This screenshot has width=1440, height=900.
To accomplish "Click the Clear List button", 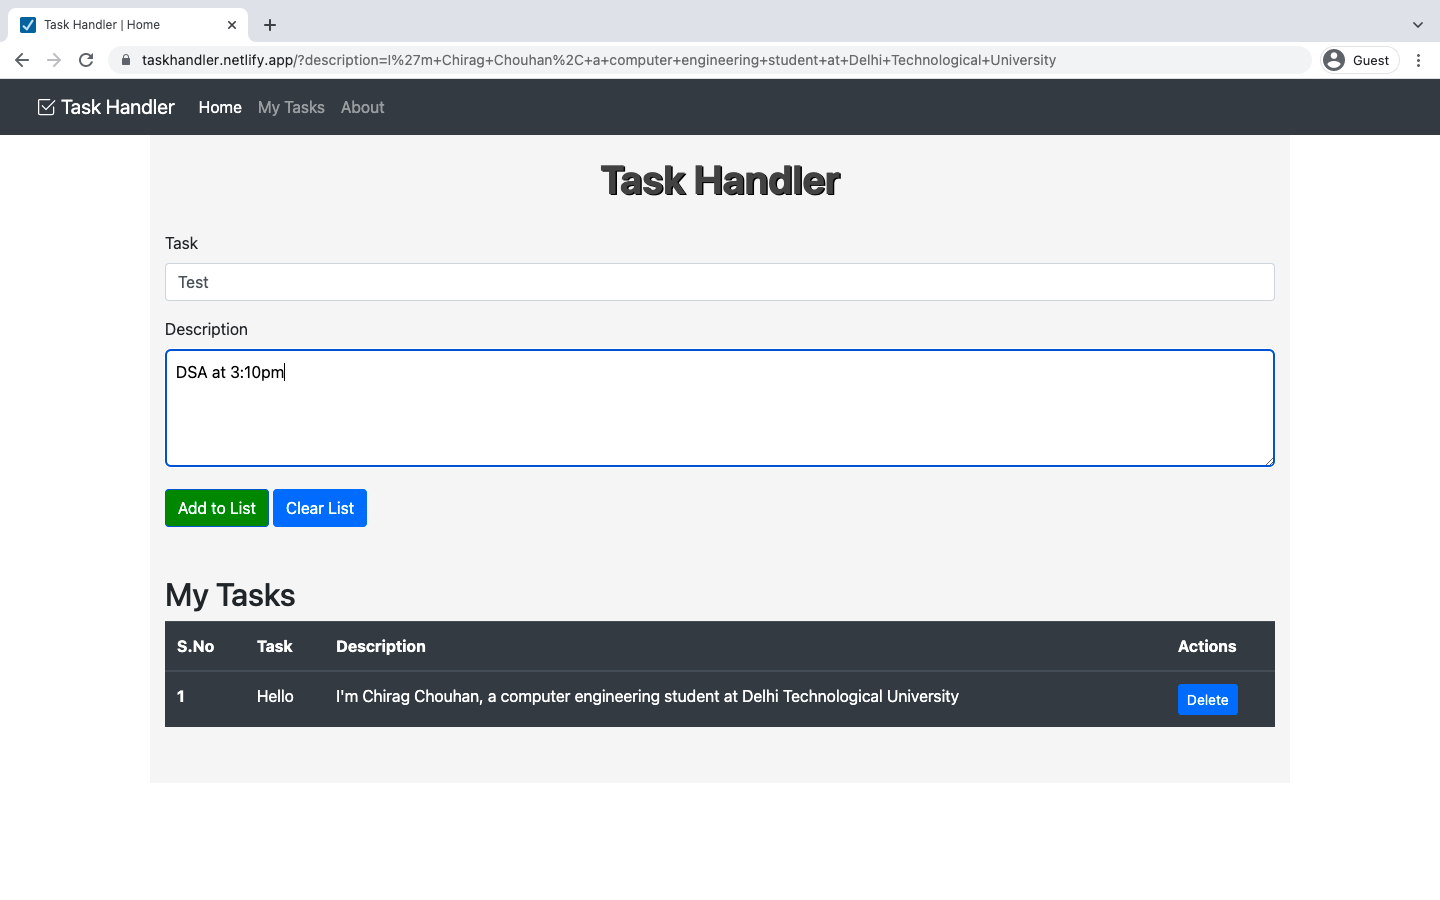I will (x=320, y=508).
